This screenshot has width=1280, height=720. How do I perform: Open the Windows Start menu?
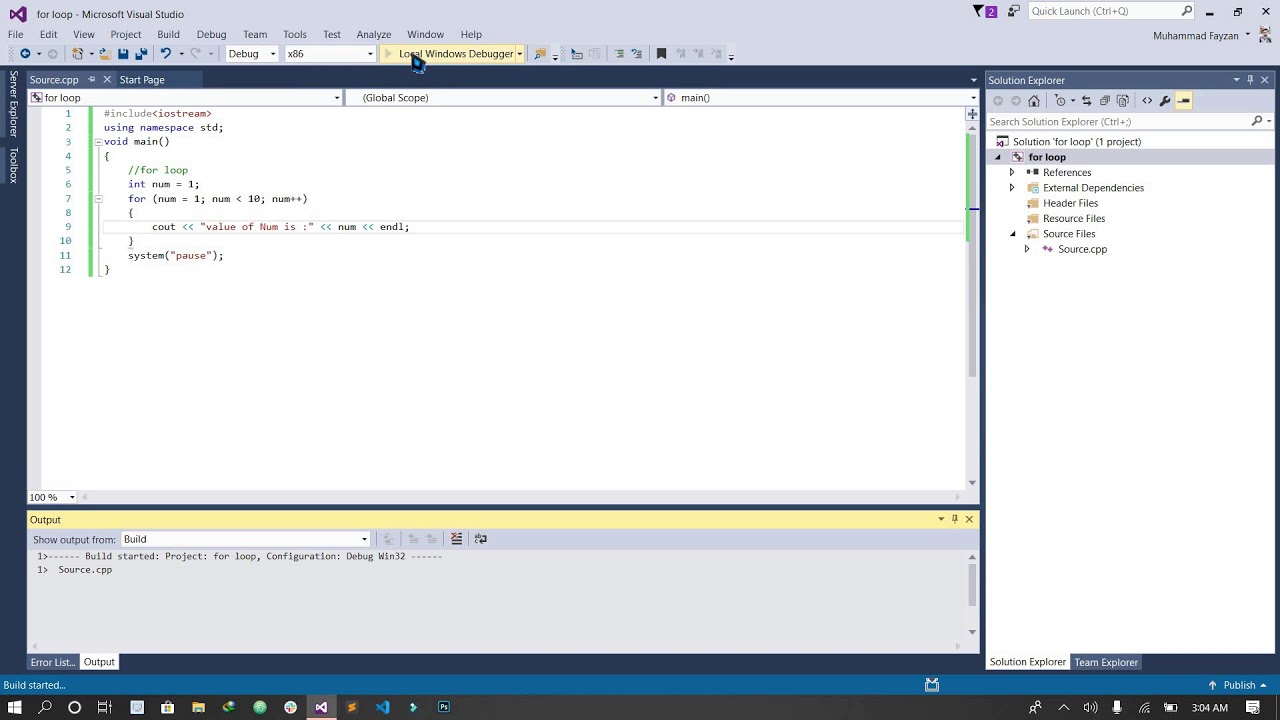coord(15,707)
